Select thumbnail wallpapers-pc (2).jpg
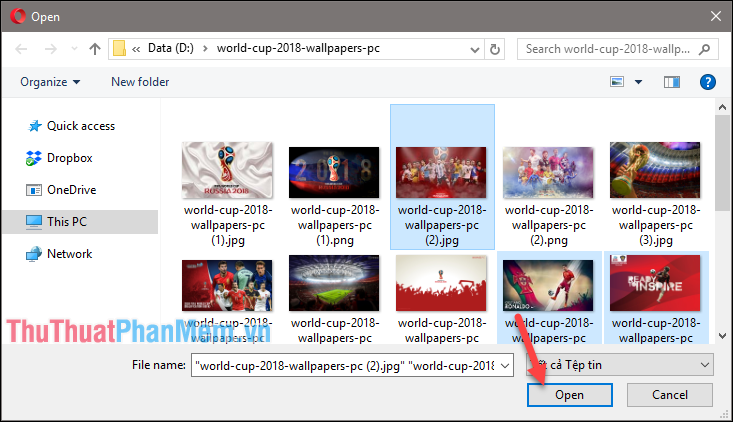The image size is (733, 422). 441,172
